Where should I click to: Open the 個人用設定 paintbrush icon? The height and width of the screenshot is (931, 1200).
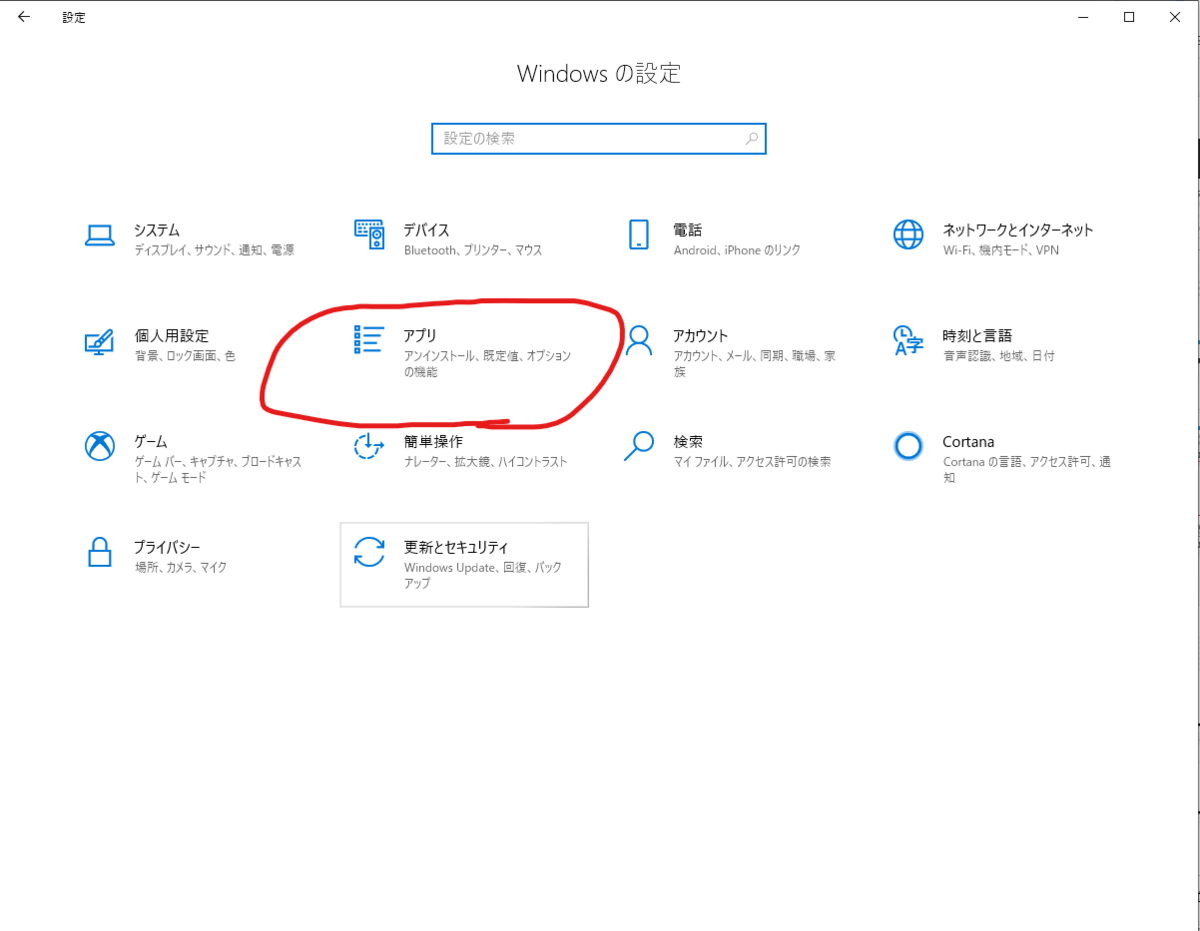click(x=99, y=342)
